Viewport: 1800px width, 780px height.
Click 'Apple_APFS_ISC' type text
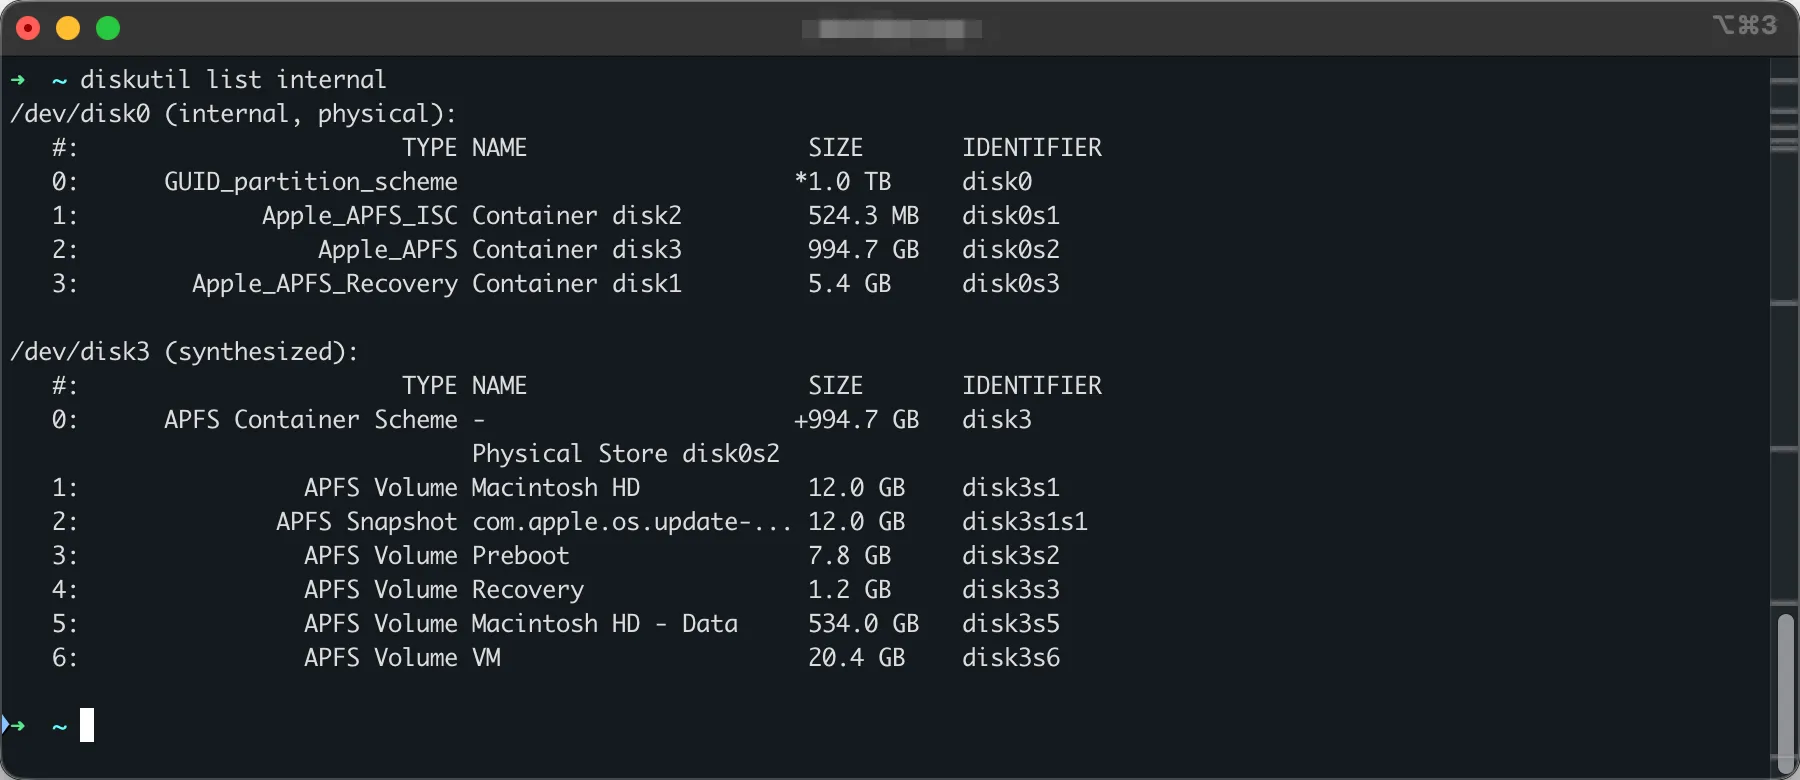coord(360,216)
